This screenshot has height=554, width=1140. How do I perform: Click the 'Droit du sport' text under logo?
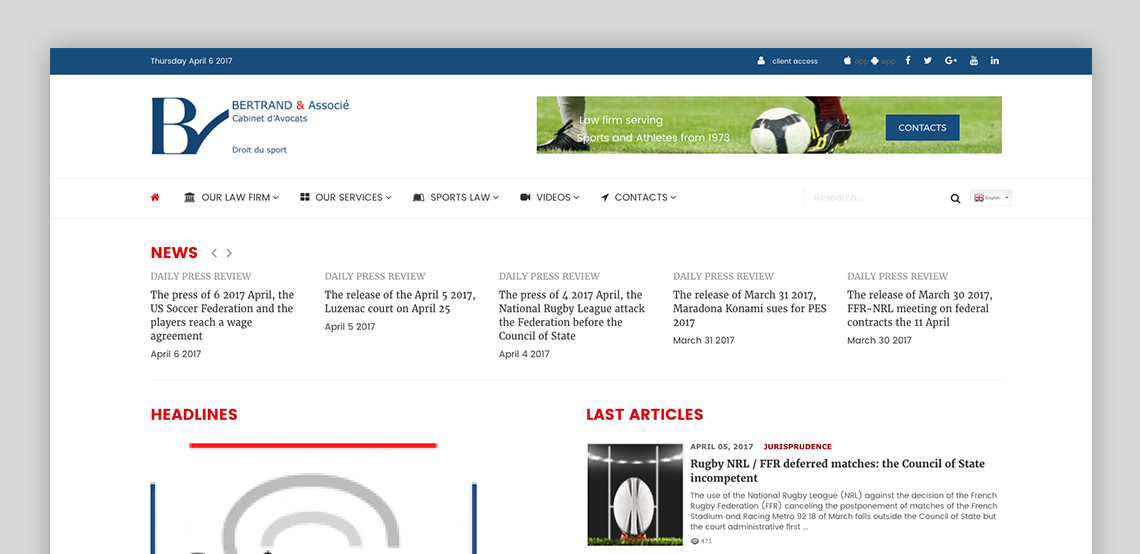click(x=259, y=150)
